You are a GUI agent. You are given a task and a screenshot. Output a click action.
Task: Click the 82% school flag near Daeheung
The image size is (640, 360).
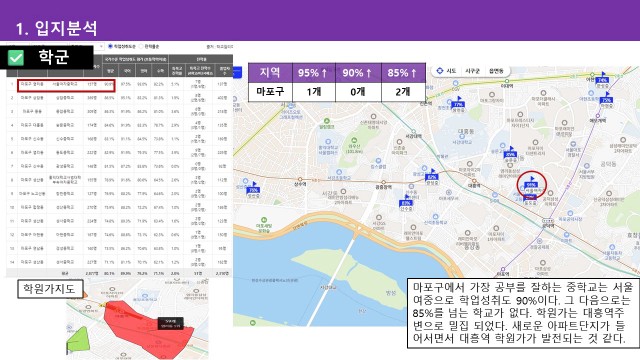click(x=432, y=176)
